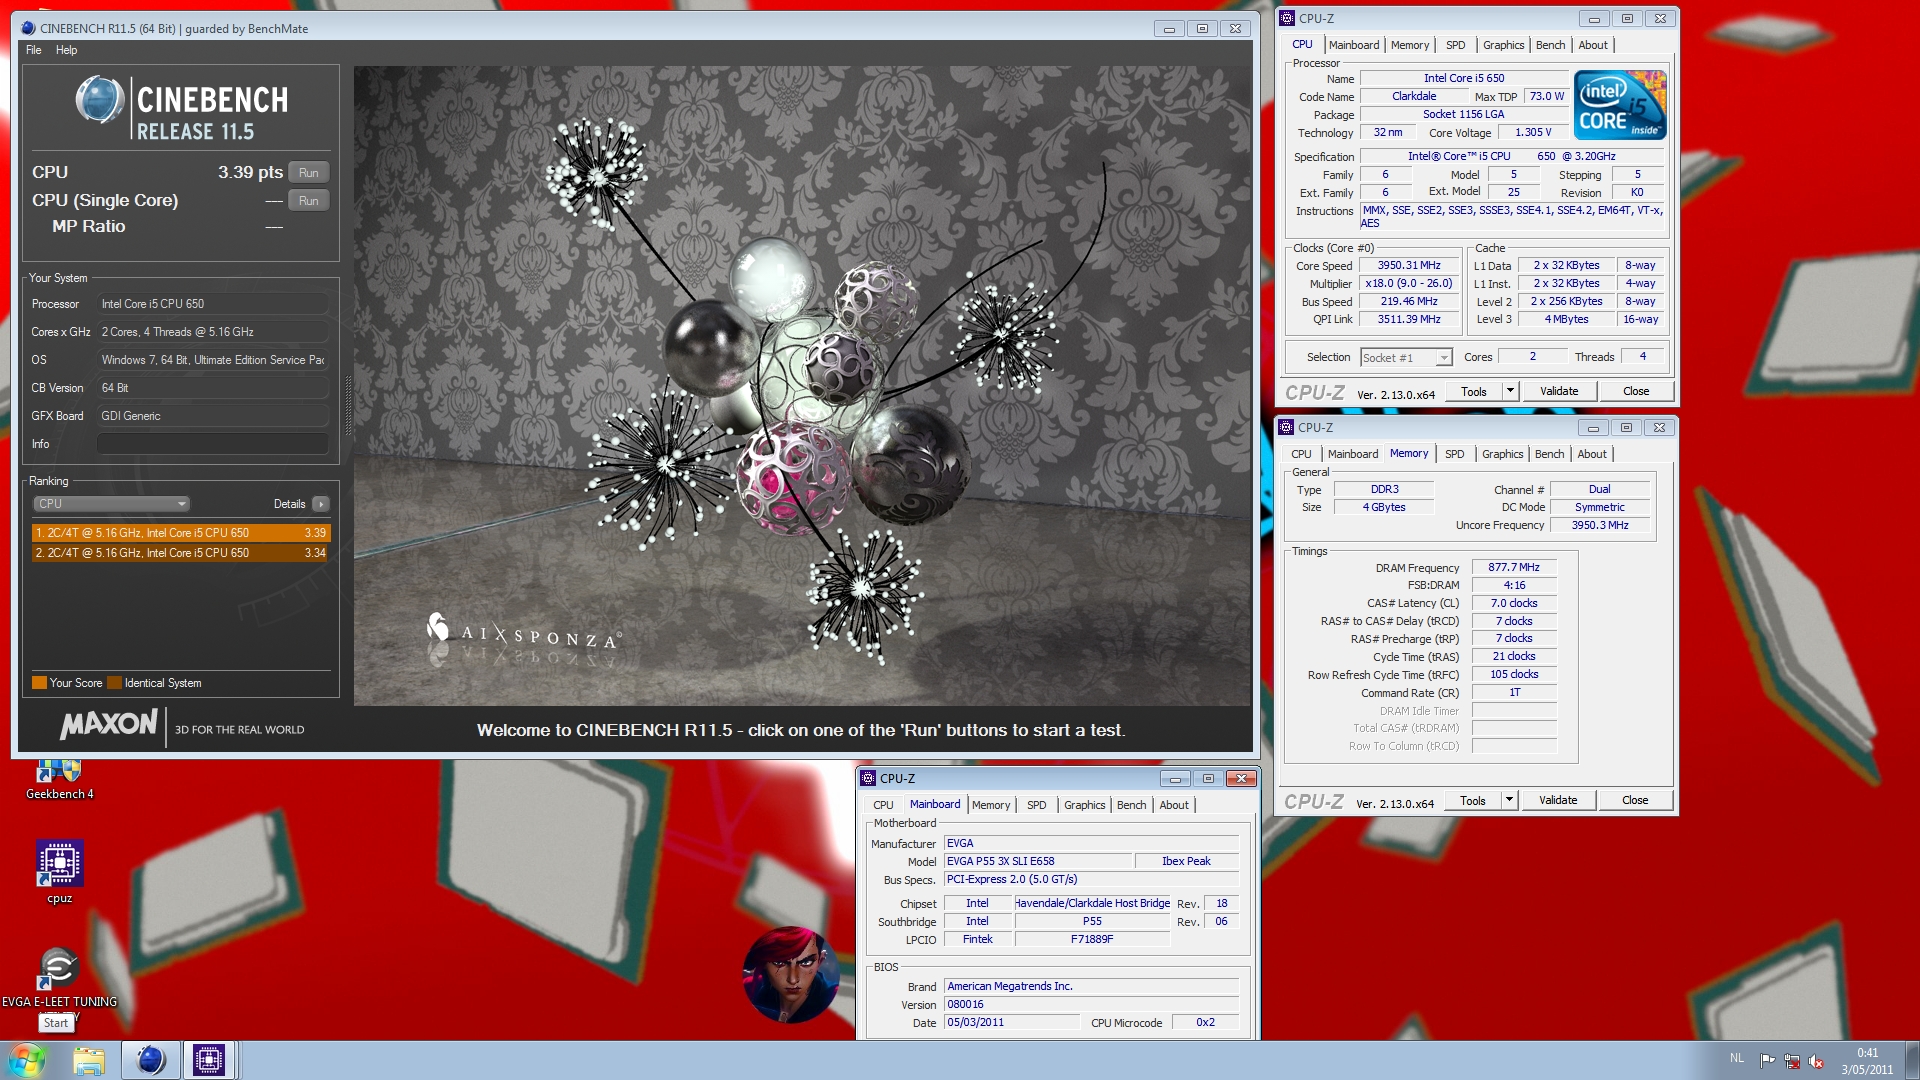Click Validate in the top CPU-Z window

tap(1558, 391)
